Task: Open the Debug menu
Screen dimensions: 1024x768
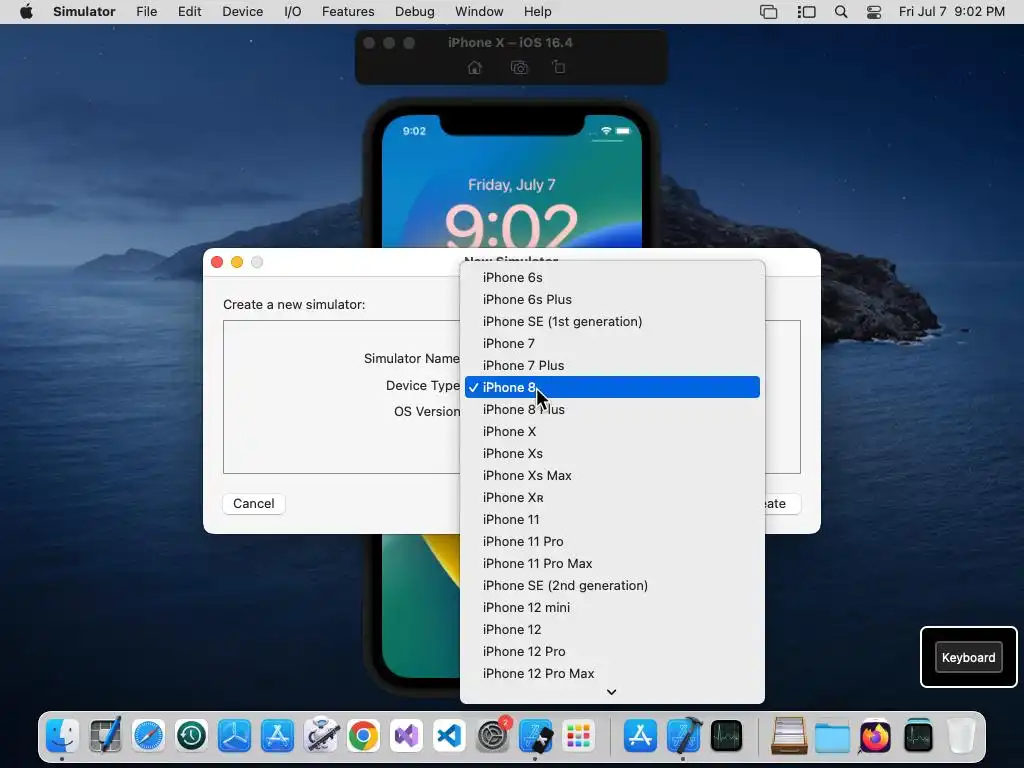Action: (x=415, y=12)
